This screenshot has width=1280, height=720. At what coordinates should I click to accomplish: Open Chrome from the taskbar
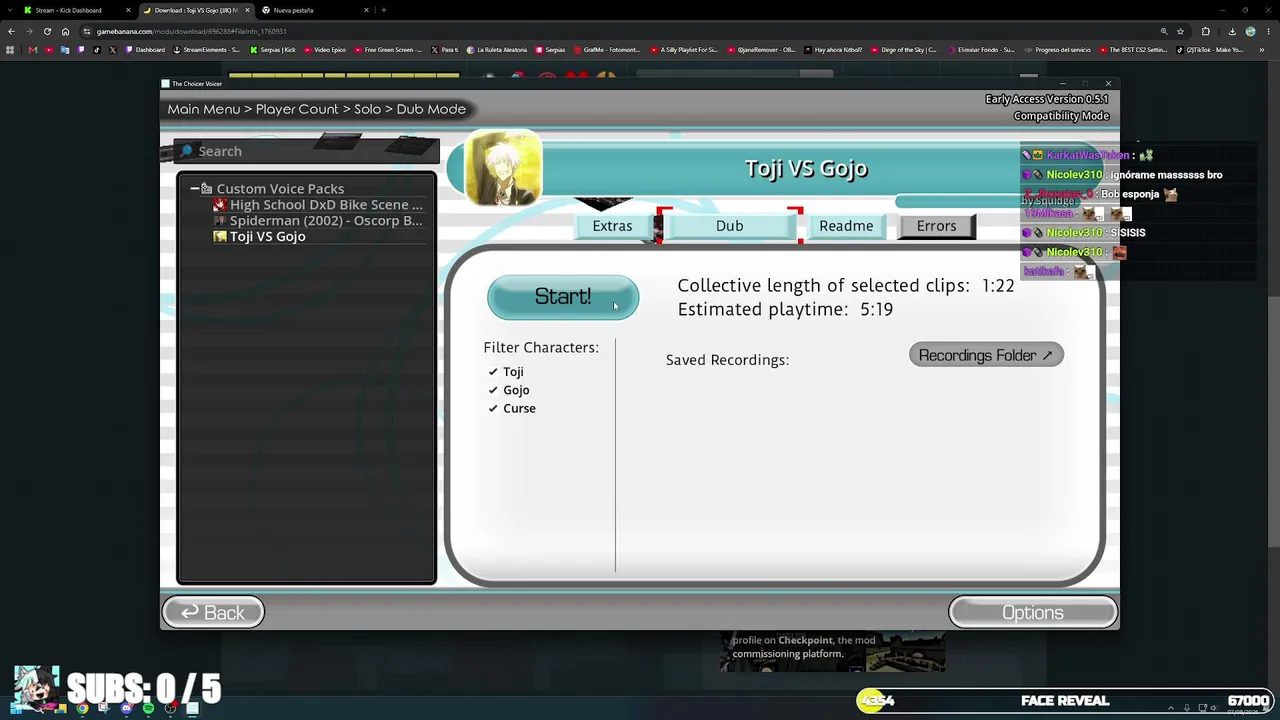point(82,709)
